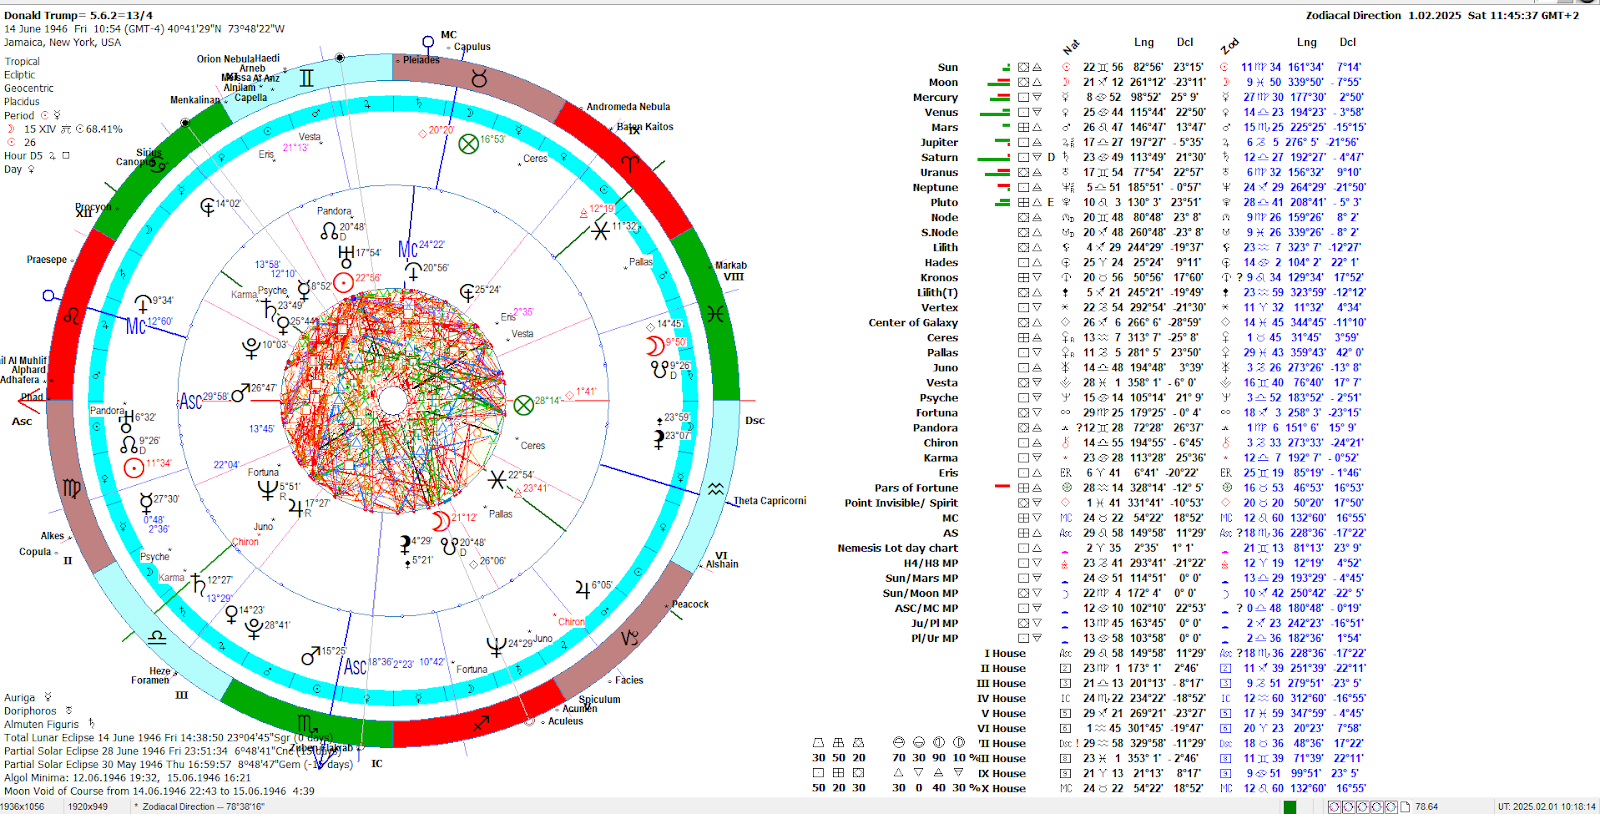Click the 'Theta Capricorni' star label
Screen dimensions: 1600x814
(x=770, y=501)
